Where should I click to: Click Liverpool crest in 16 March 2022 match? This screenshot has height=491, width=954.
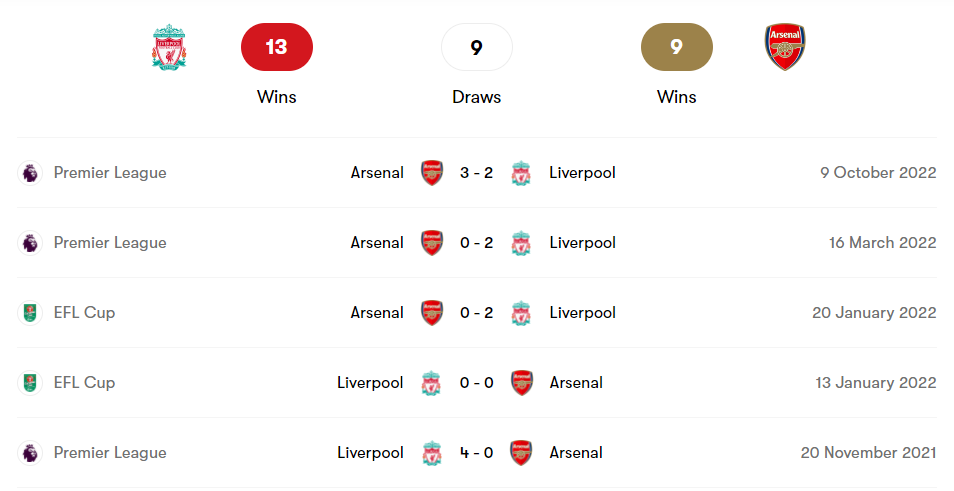coord(521,243)
